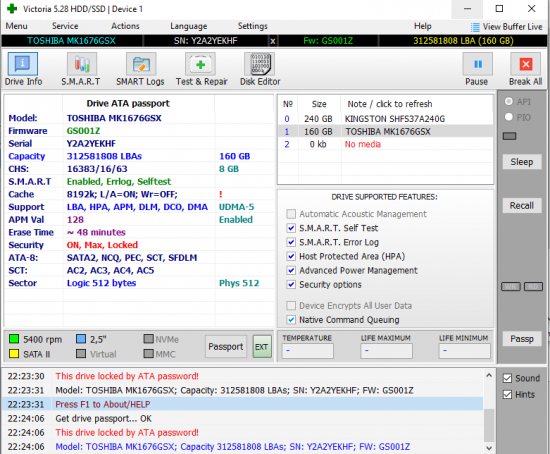Put the drive to Sleep
550x454 pixels.
click(x=522, y=162)
